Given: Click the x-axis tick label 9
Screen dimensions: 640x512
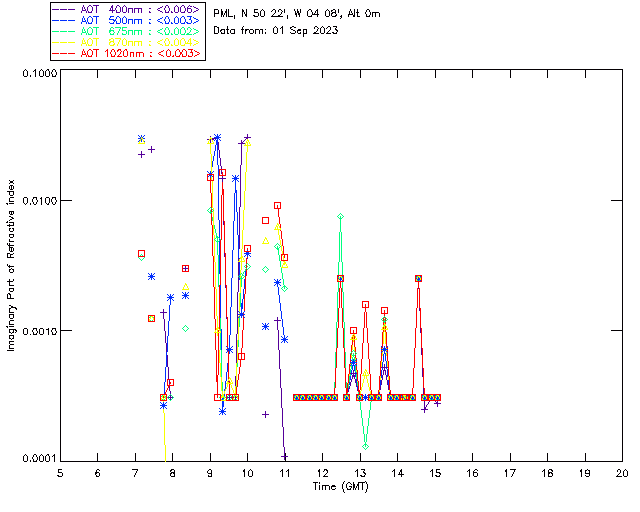Looking at the screenshot, I should pyautogui.click(x=210, y=473).
